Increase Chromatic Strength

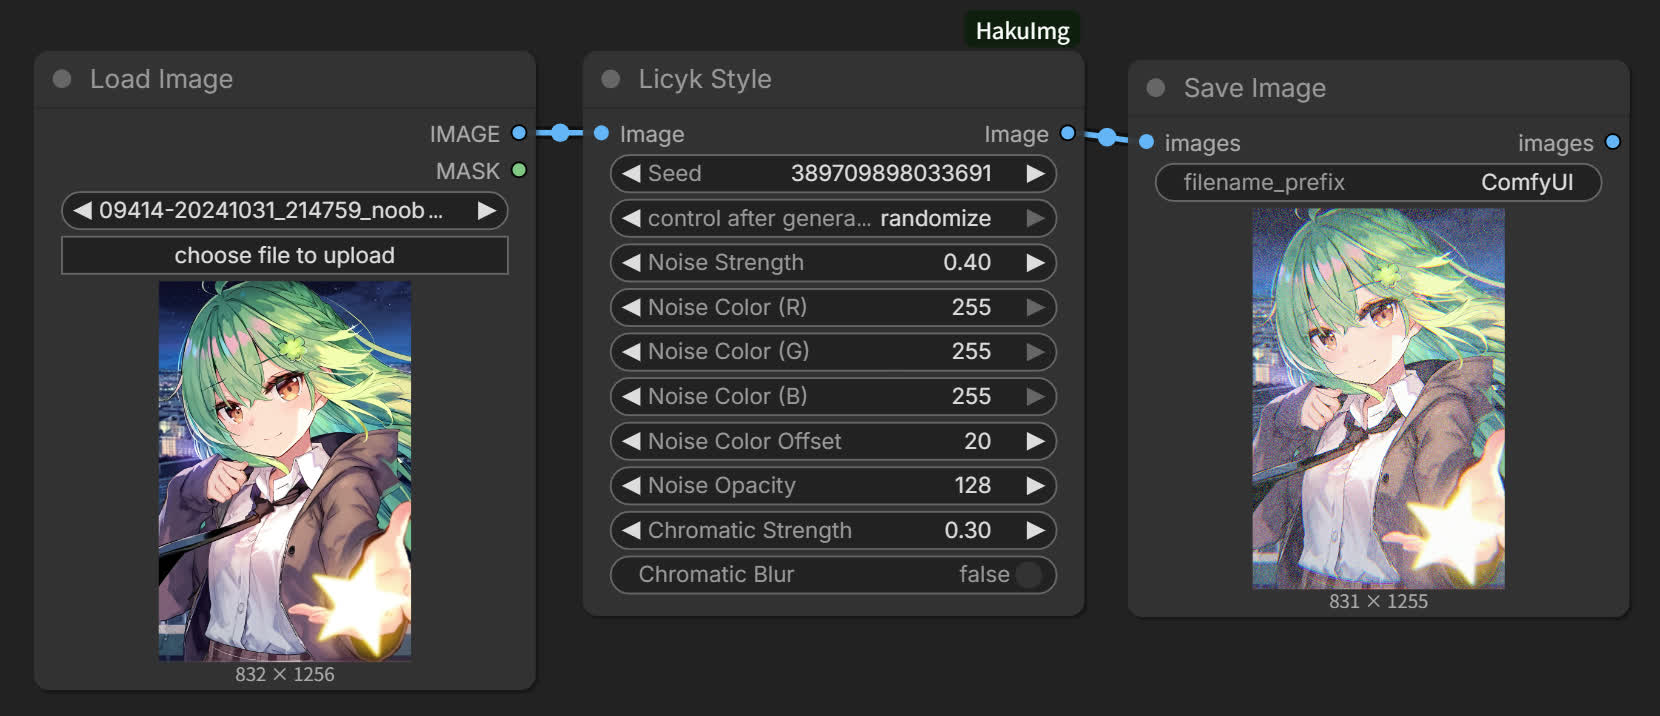click(1035, 530)
